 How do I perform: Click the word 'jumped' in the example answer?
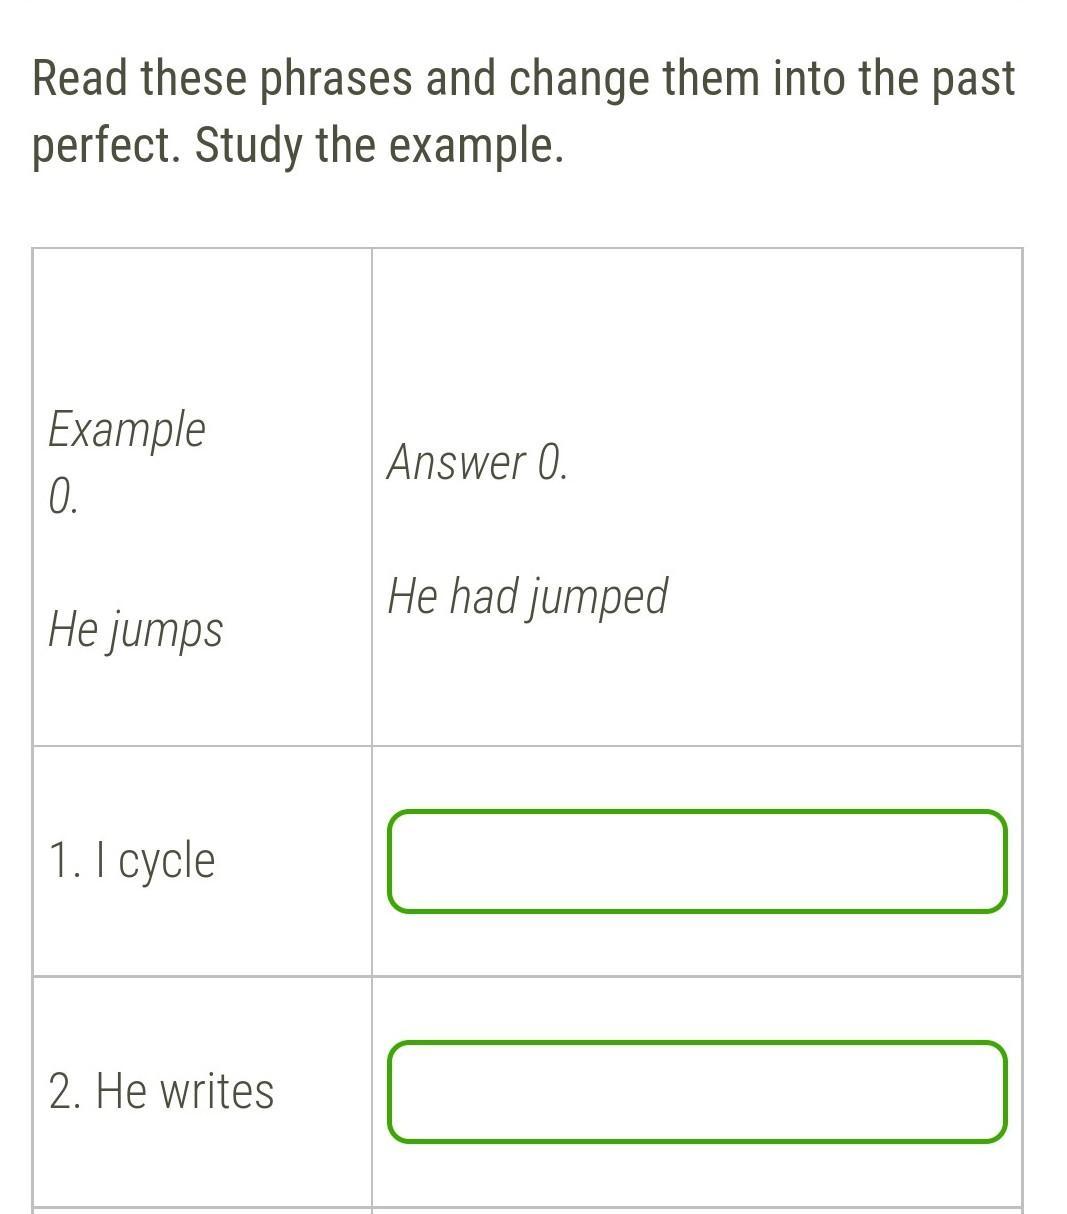[598, 597]
